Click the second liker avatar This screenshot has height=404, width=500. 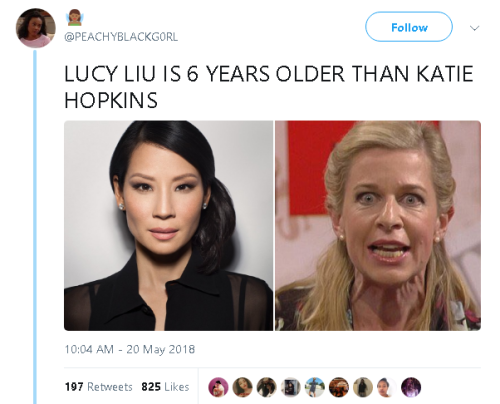[242, 387]
